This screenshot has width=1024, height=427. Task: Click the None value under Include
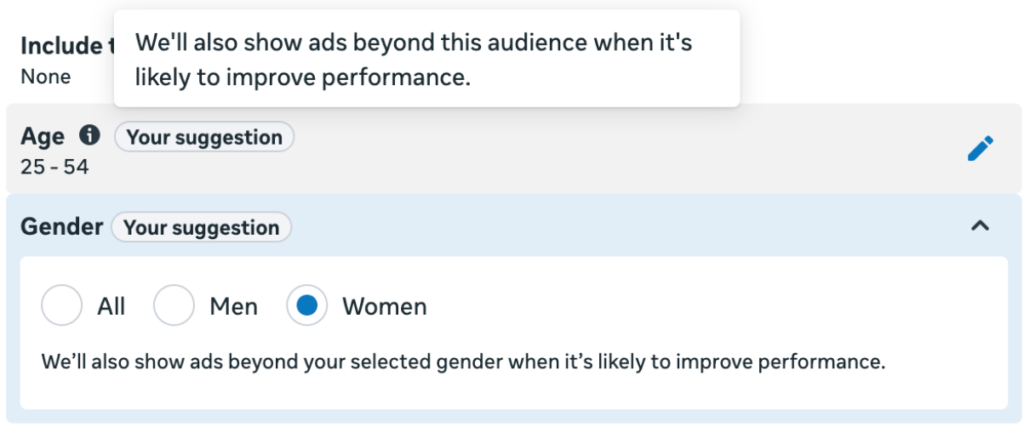[x=46, y=76]
